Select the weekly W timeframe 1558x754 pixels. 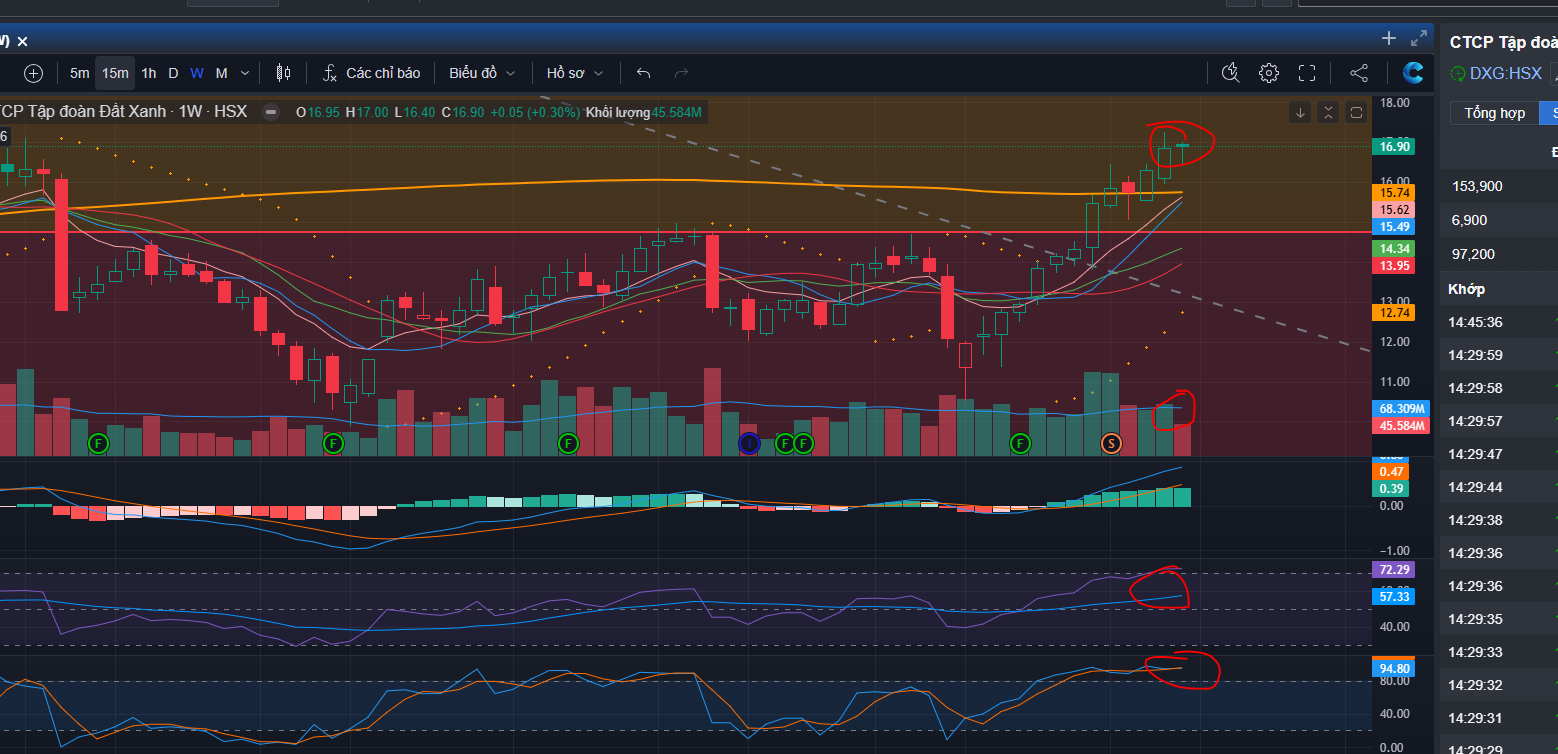[197, 73]
